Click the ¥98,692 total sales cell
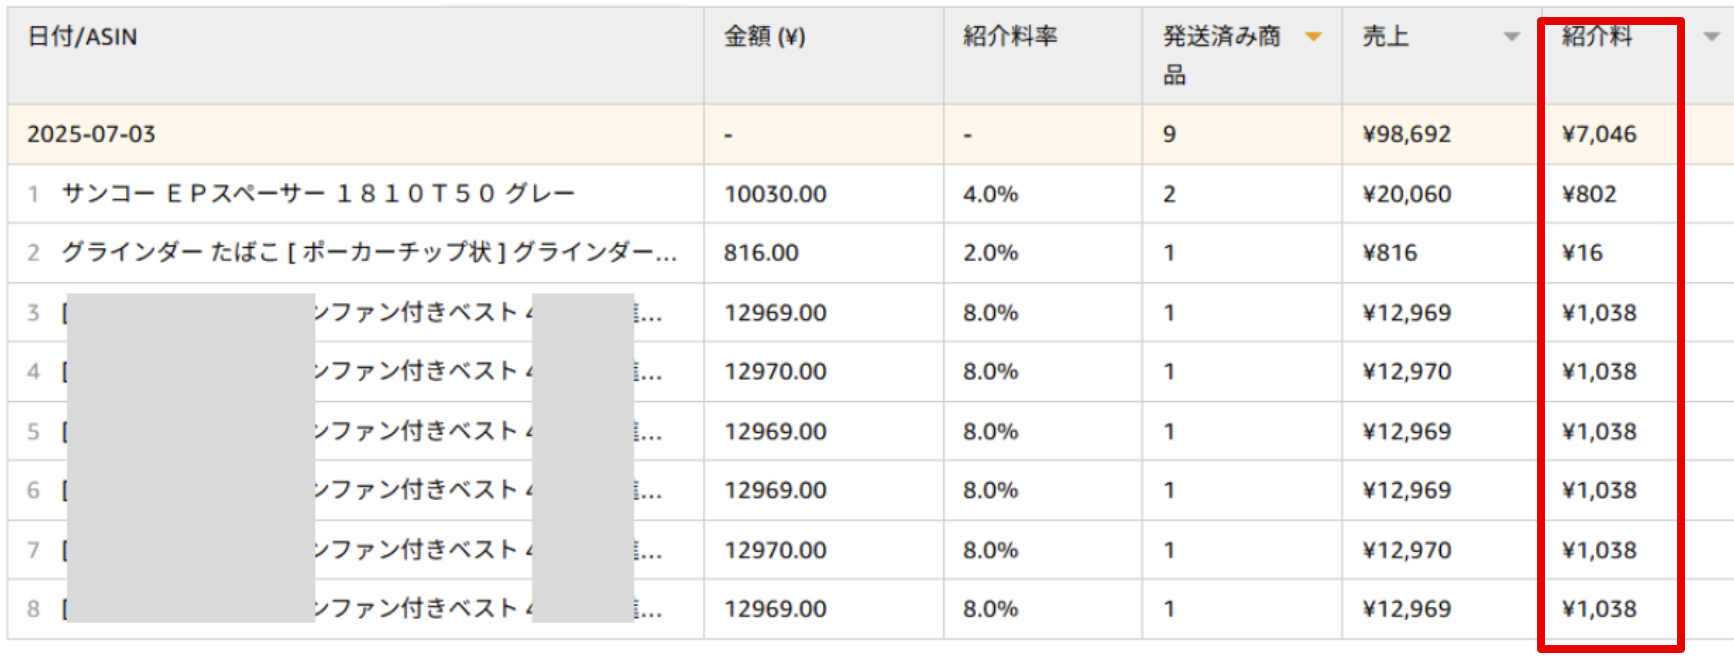 pos(1406,134)
